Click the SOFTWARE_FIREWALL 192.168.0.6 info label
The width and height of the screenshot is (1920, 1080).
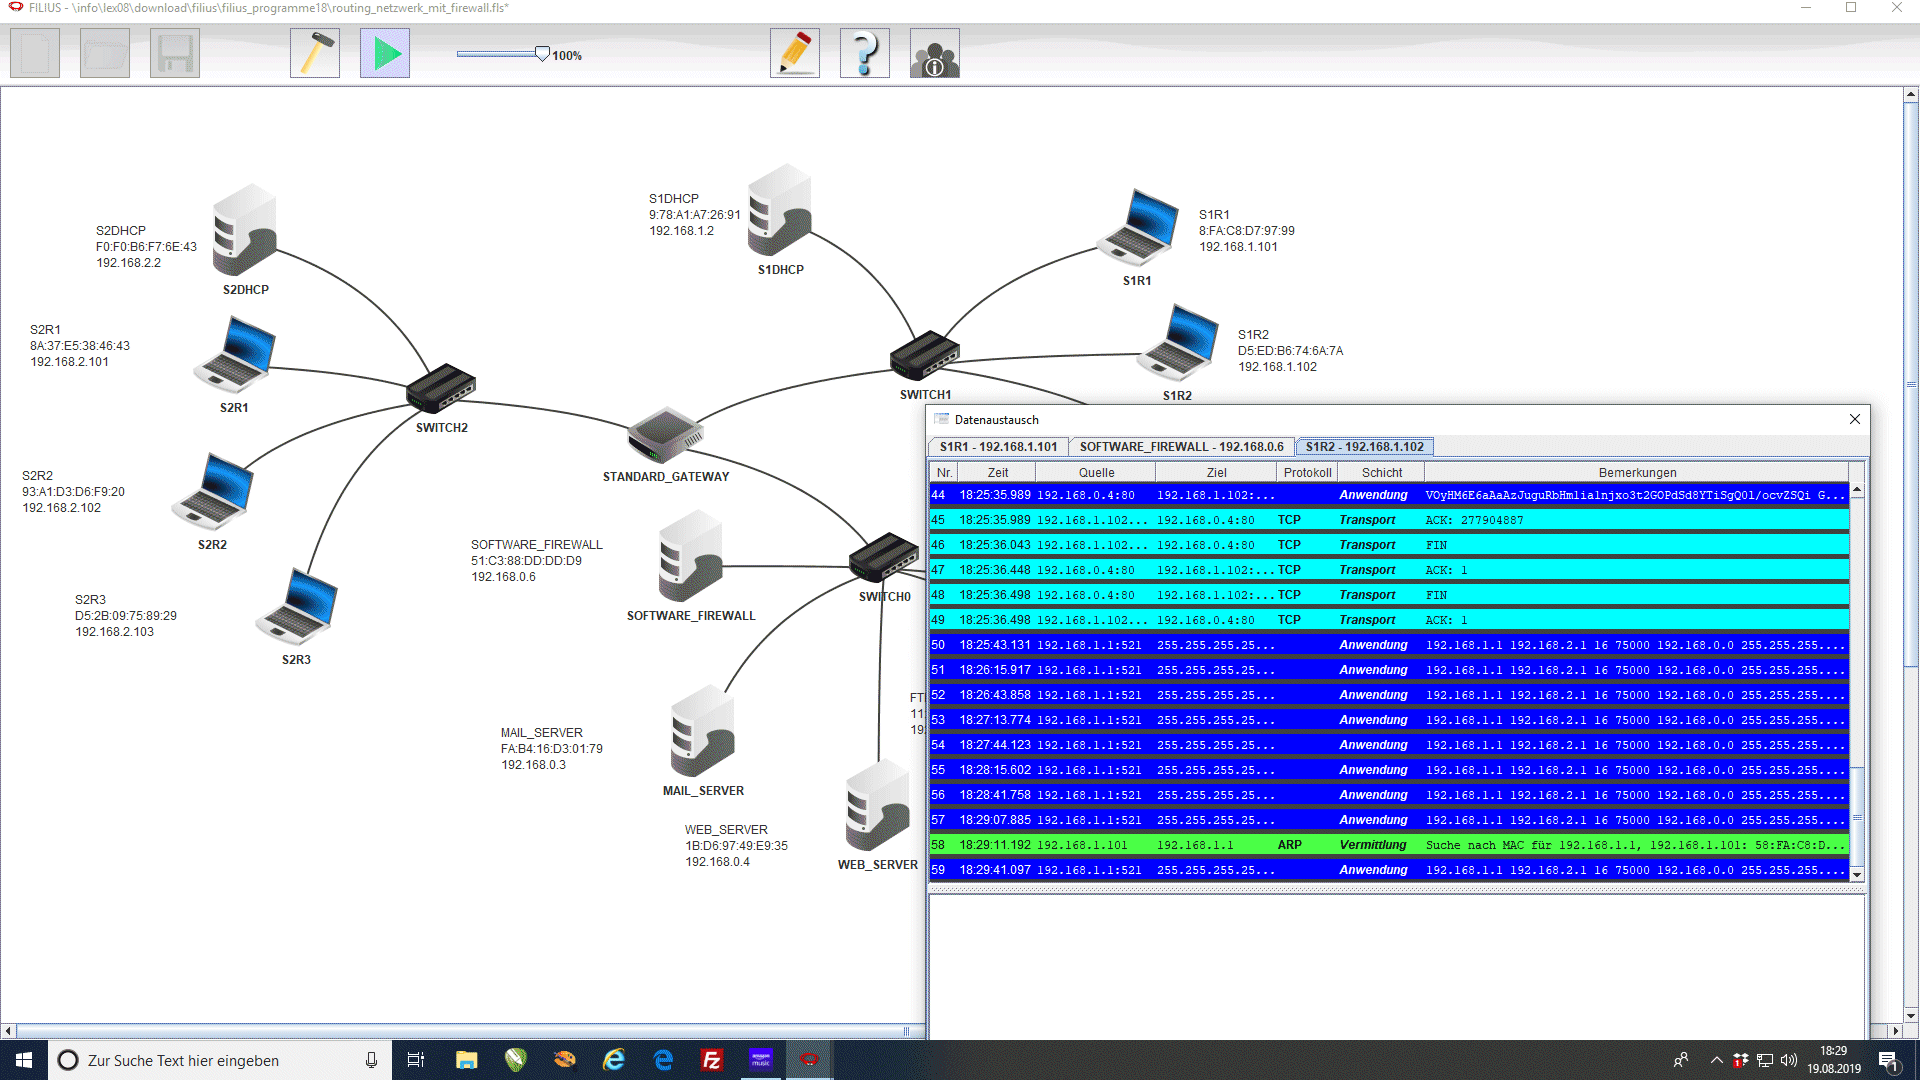pyautogui.click(x=537, y=561)
